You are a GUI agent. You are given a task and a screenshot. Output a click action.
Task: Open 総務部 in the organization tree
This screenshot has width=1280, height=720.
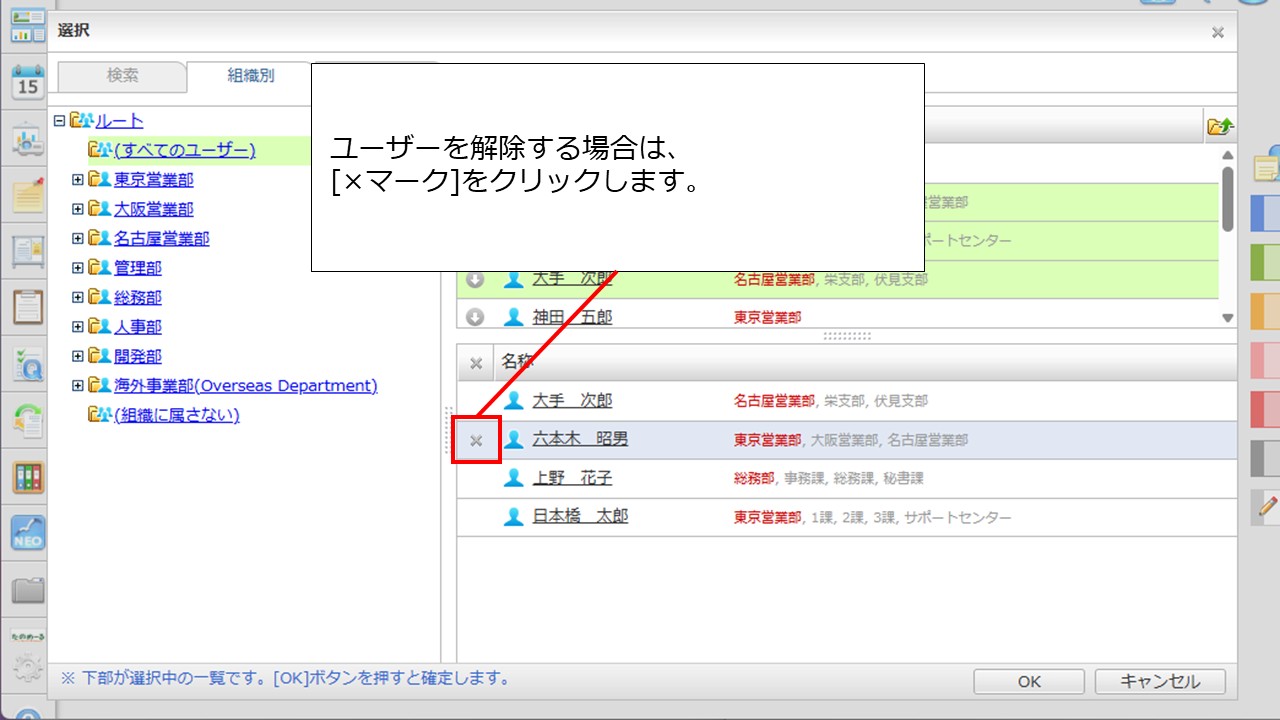click(137, 298)
